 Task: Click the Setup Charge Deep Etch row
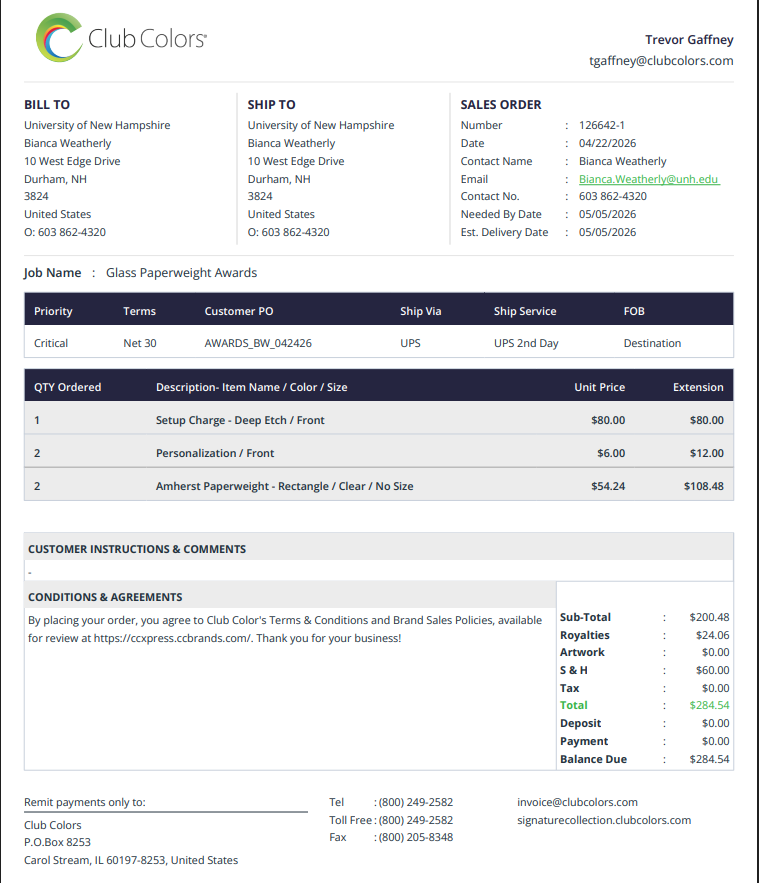[x=378, y=420]
